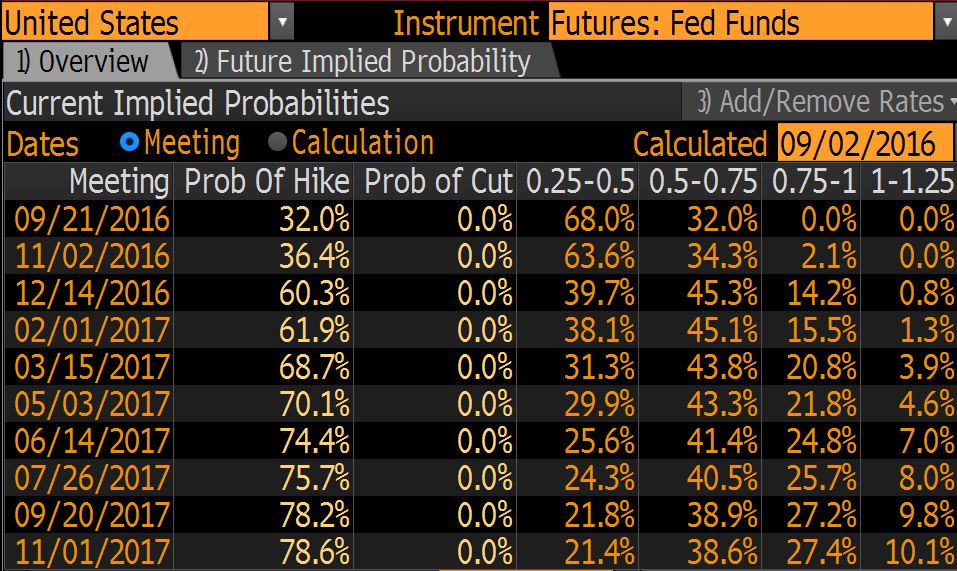Viewport: 957px width, 571px height.
Task: Click the 11/01/2017 meeting date
Action: [88, 551]
